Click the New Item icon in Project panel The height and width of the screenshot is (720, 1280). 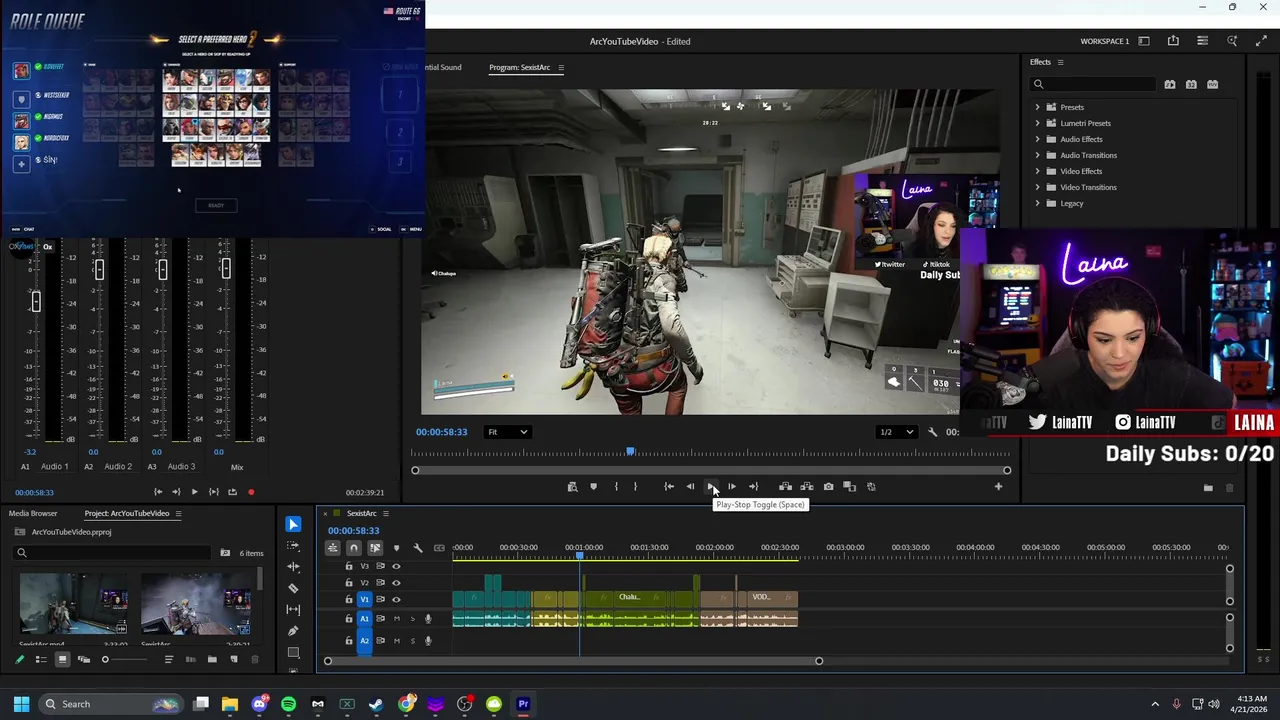click(234, 659)
